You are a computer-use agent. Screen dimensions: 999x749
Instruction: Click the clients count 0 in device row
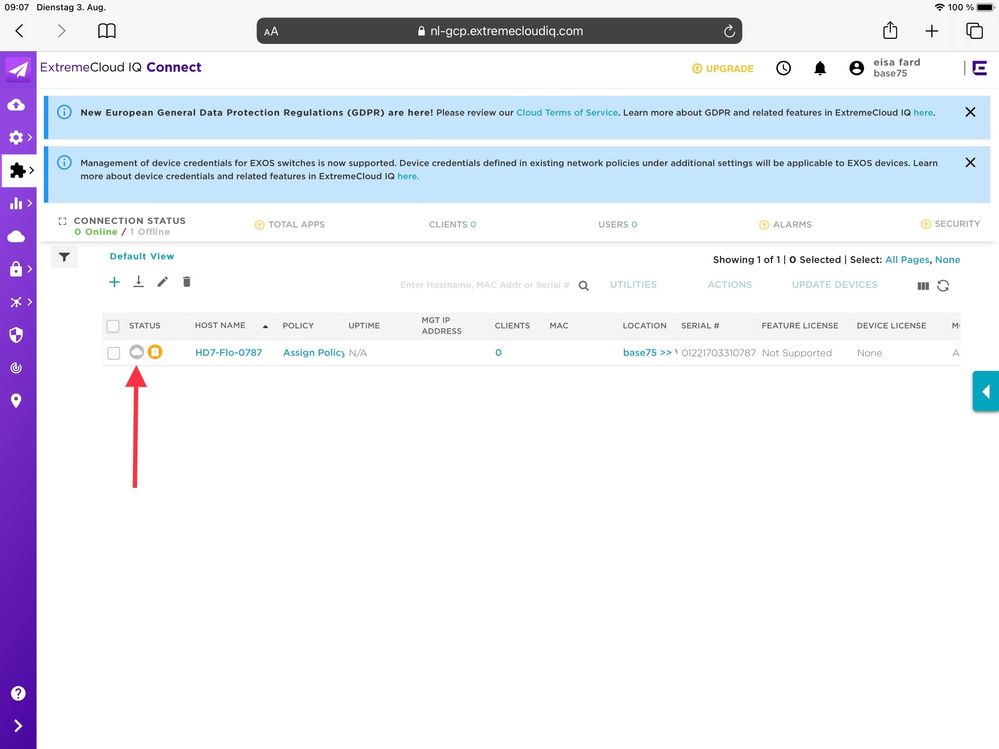(x=498, y=352)
